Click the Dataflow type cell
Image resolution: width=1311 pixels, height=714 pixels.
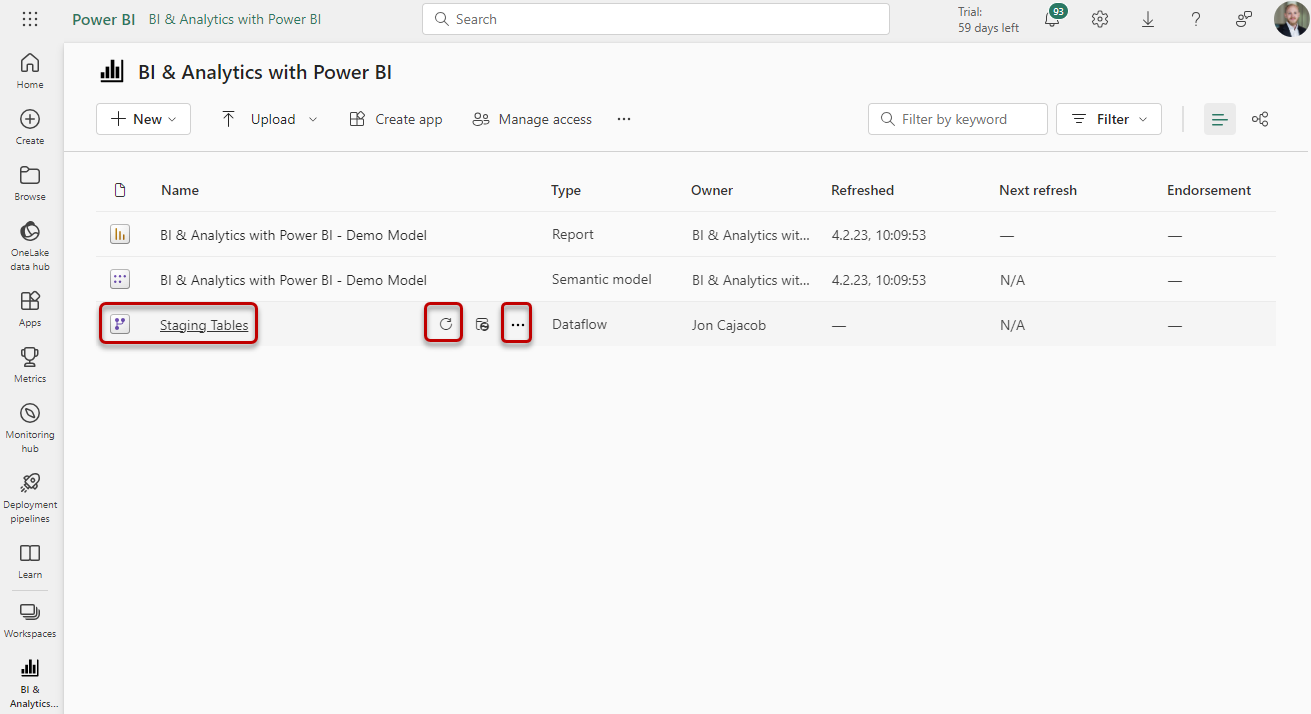pos(579,324)
